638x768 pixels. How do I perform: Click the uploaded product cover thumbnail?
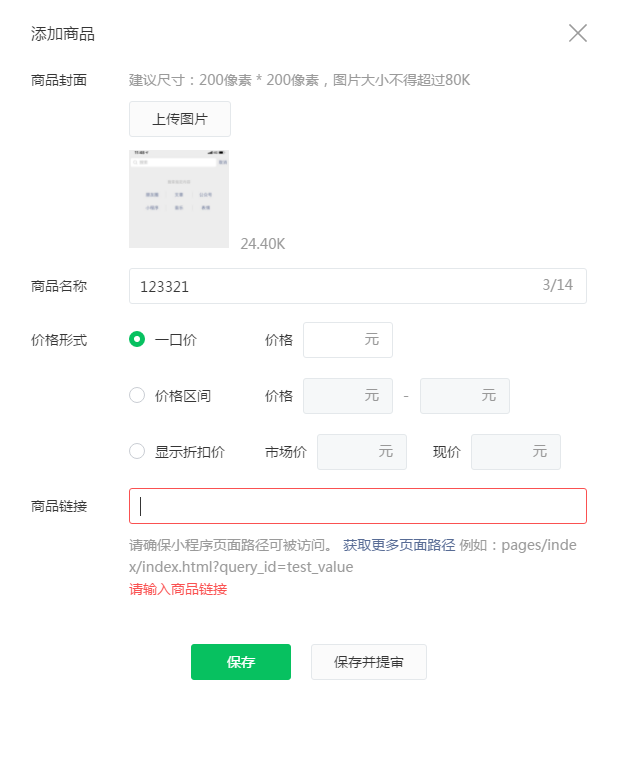[179, 198]
